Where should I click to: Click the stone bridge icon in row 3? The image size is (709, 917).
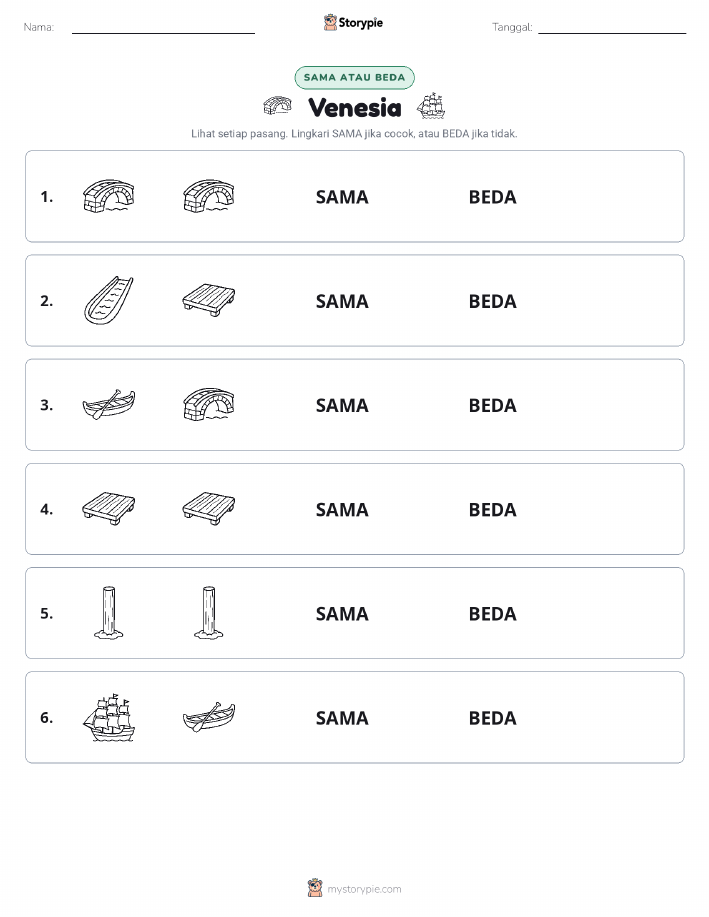click(x=209, y=405)
